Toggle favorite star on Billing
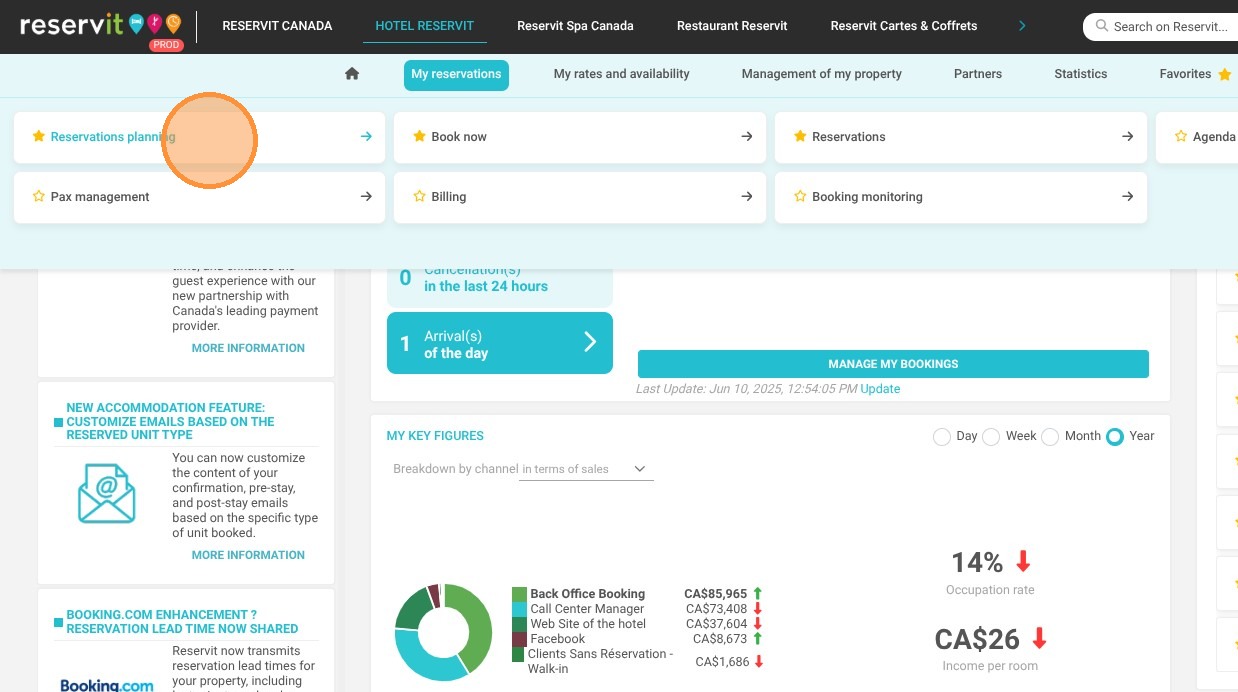 coord(420,197)
